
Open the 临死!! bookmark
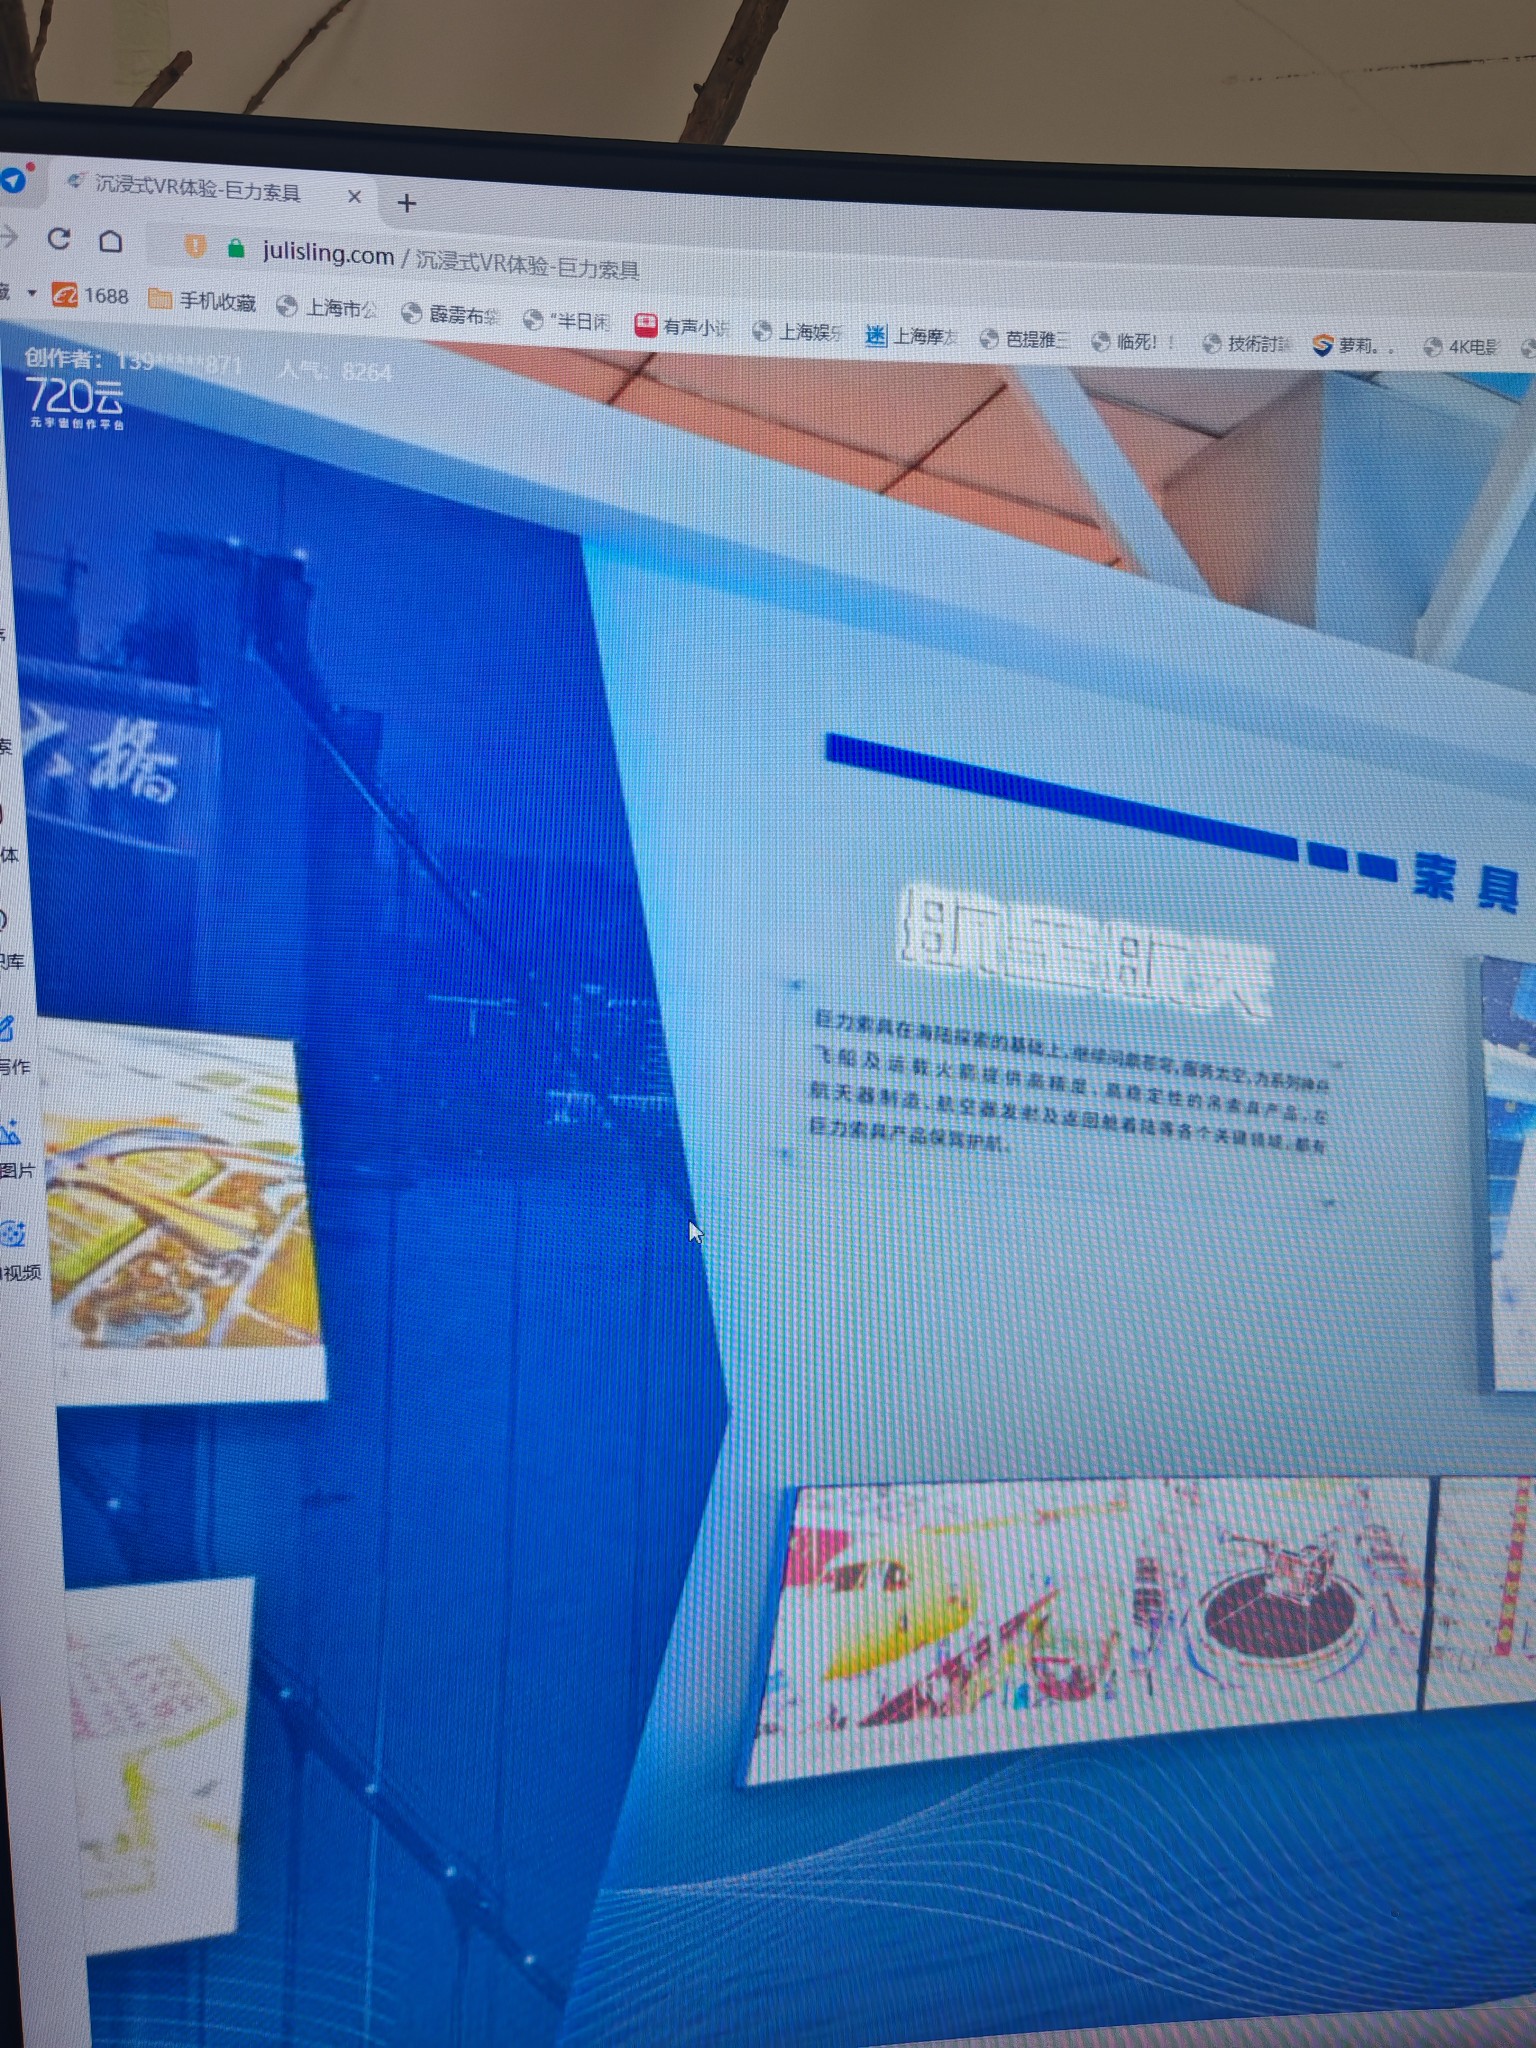point(1133,341)
